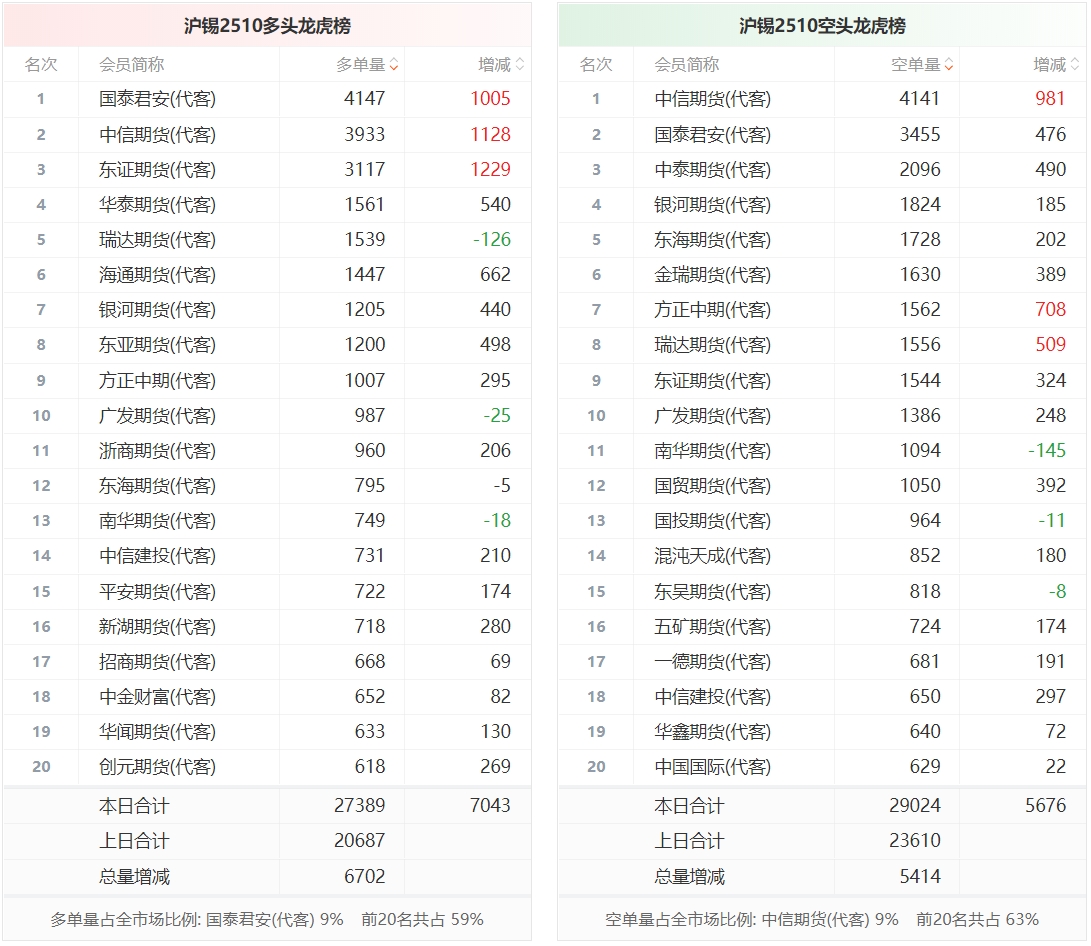This screenshot has height=946, width=1091.
Task: Click 混沌天成(代客) row name
Action: 712,556
